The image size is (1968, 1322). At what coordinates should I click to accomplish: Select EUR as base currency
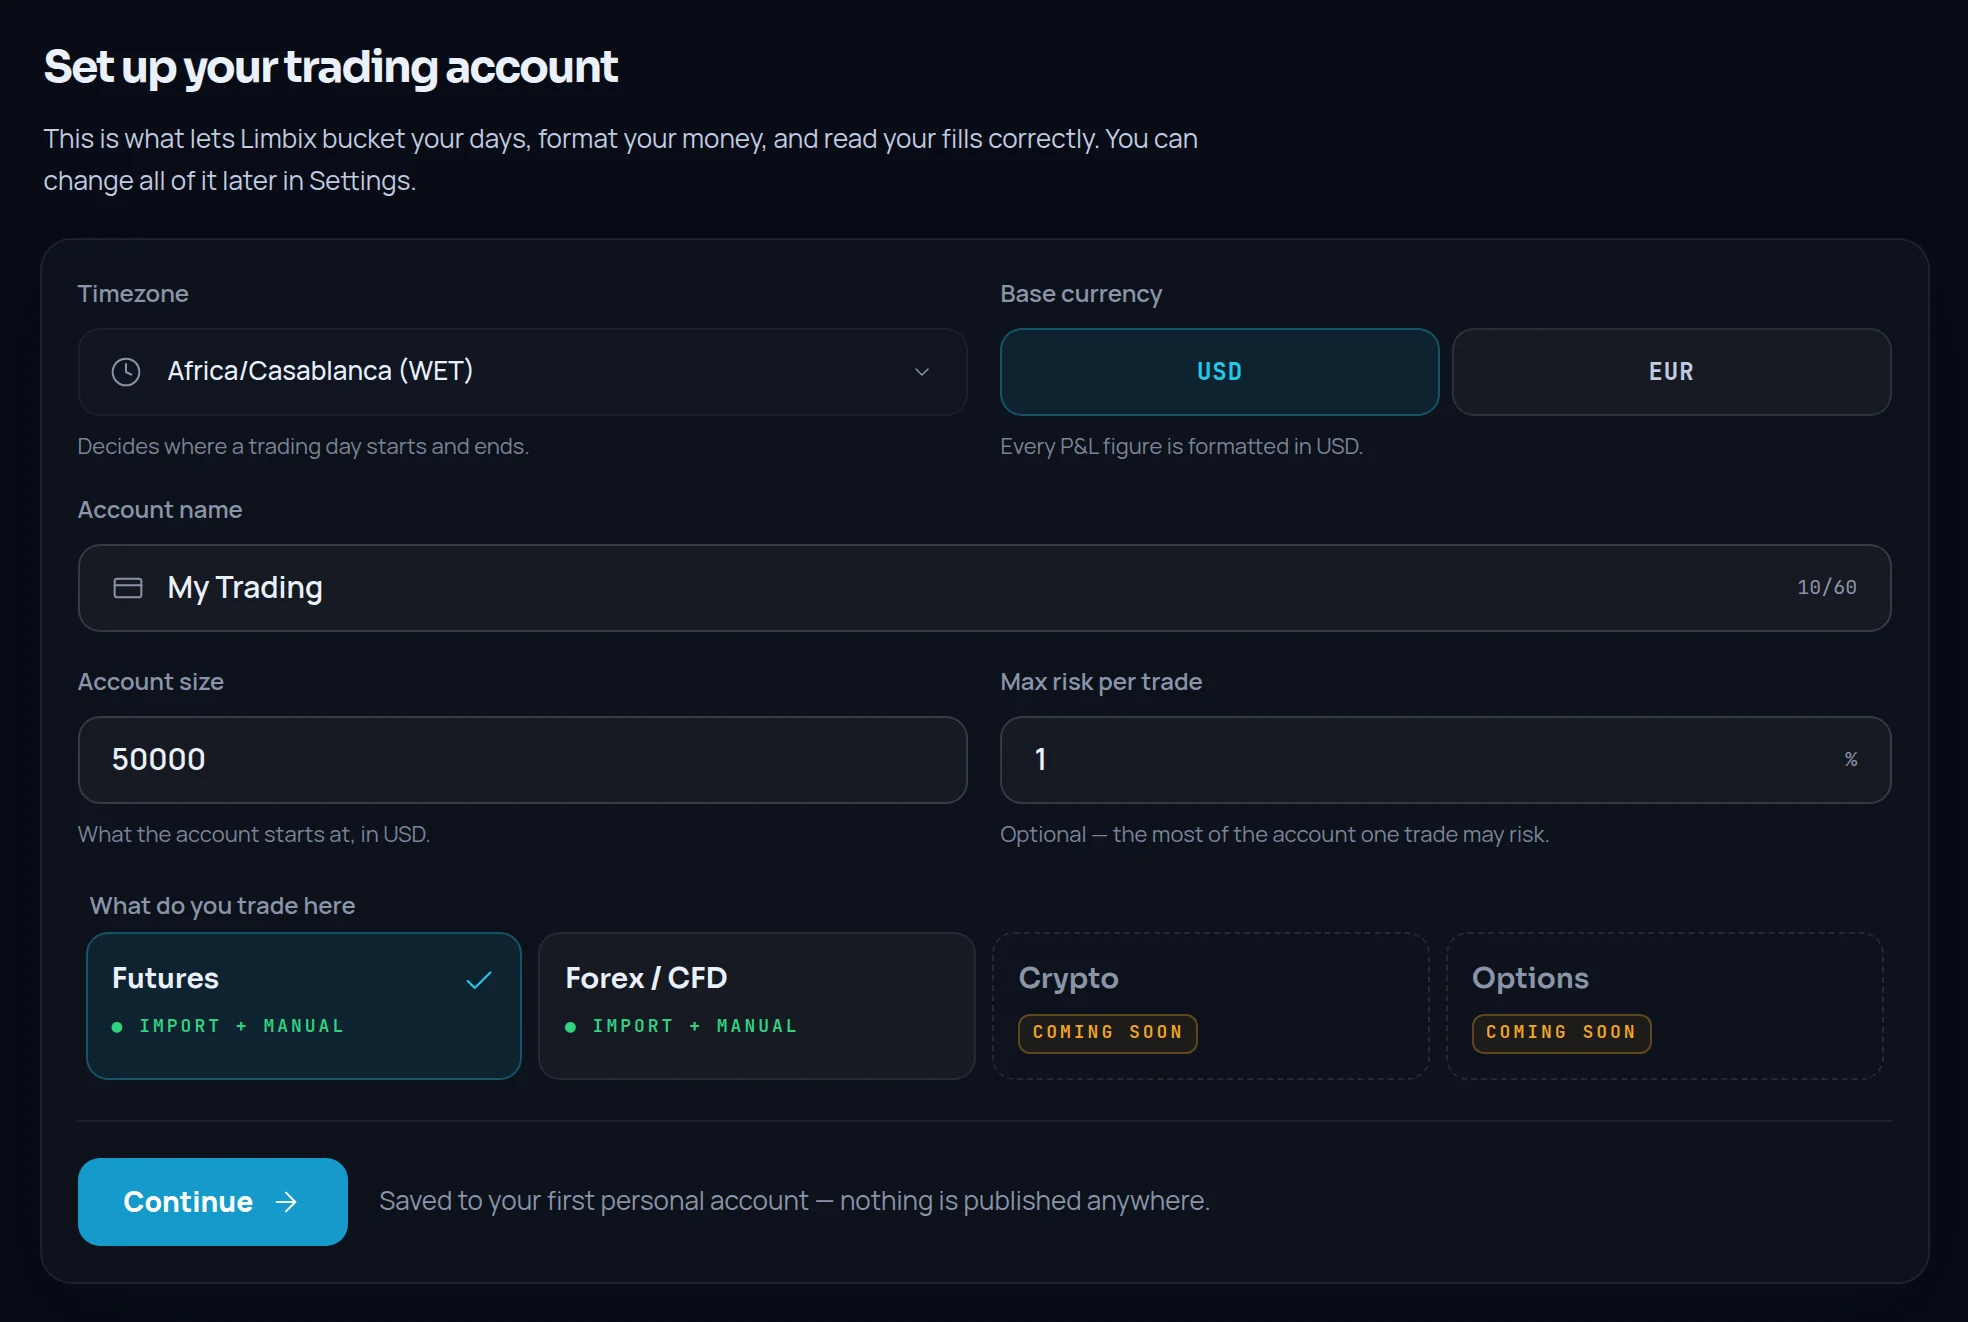[x=1671, y=372]
